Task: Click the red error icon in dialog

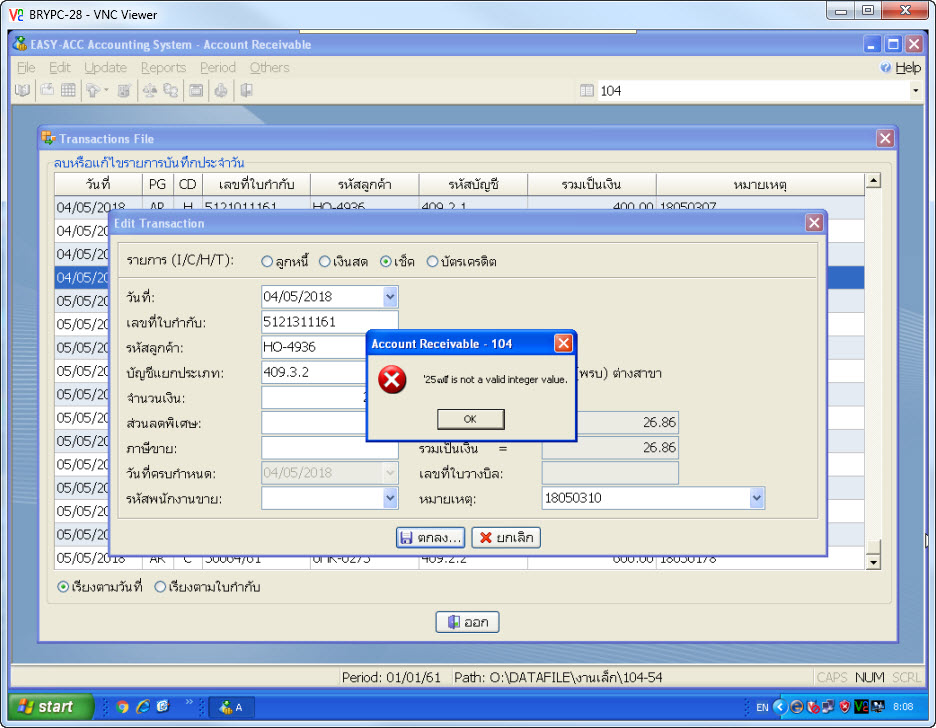Action: pyautogui.click(x=394, y=379)
